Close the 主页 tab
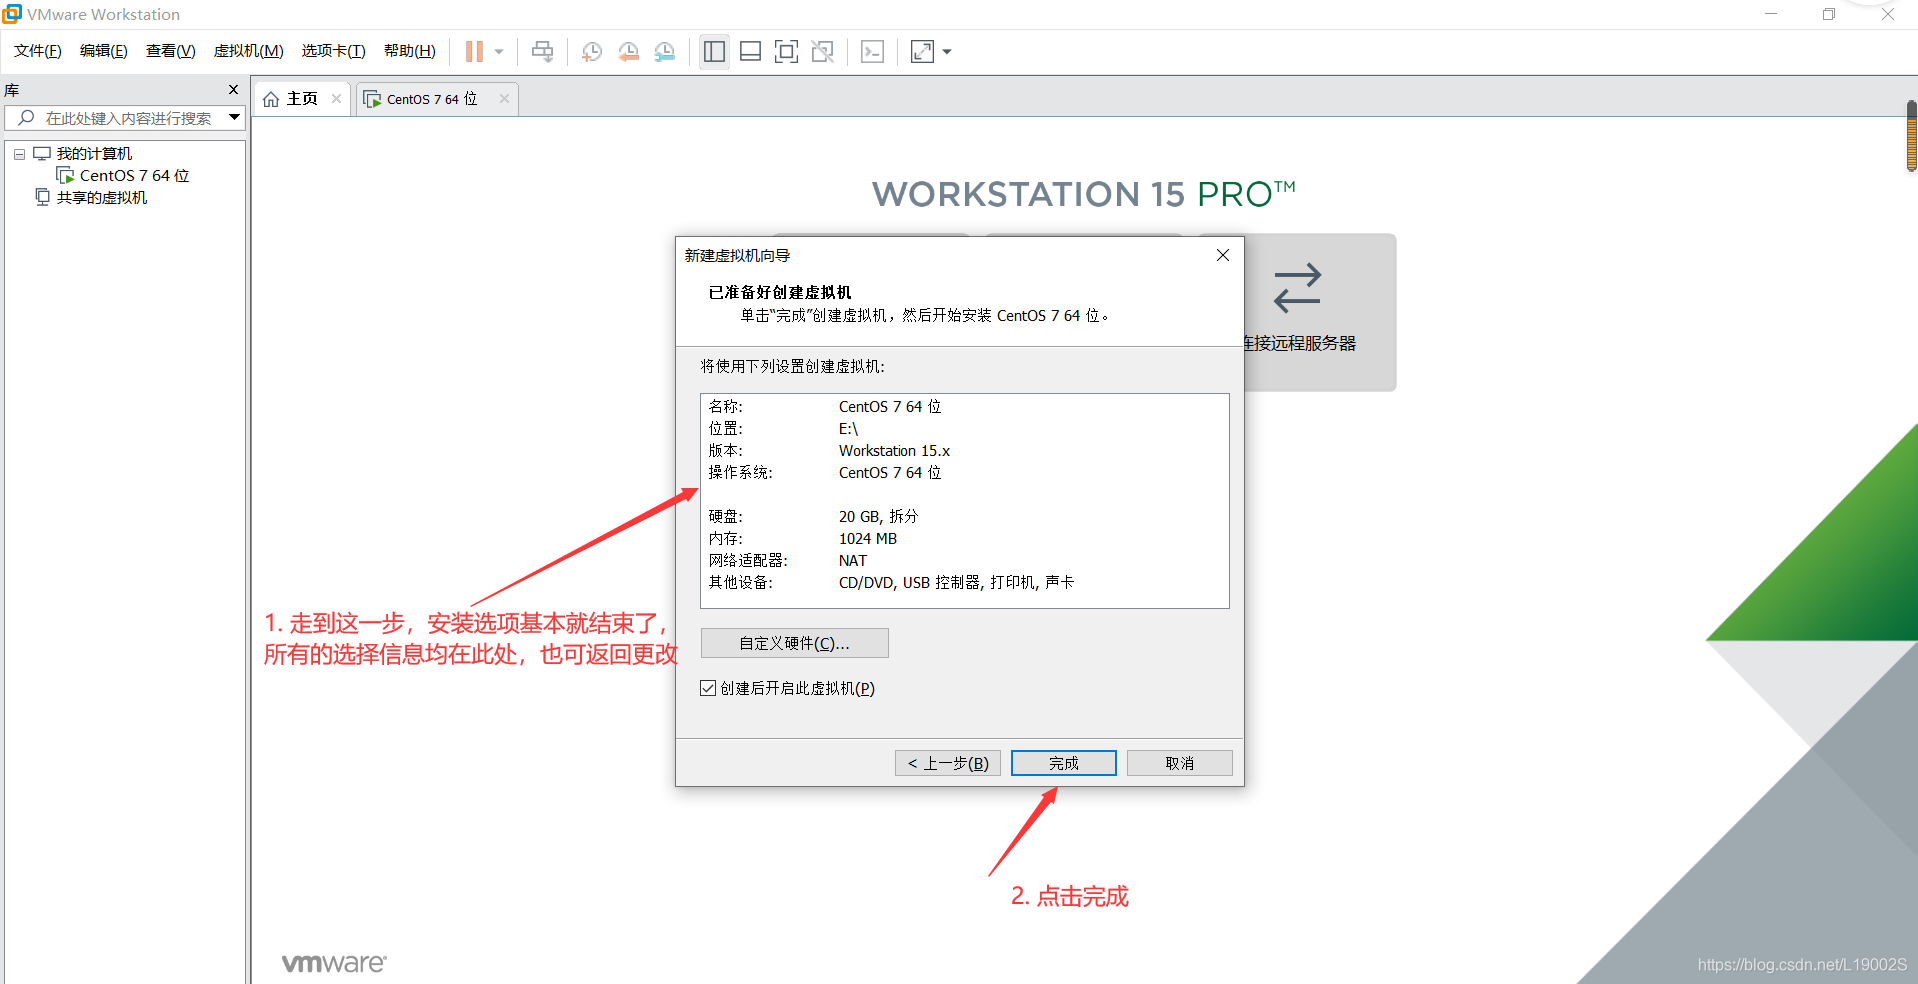The image size is (1918, 984). click(336, 98)
